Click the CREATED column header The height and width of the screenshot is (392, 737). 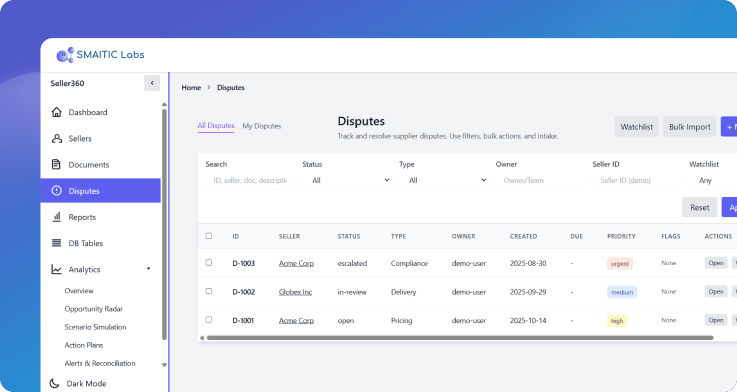point(523,236)
